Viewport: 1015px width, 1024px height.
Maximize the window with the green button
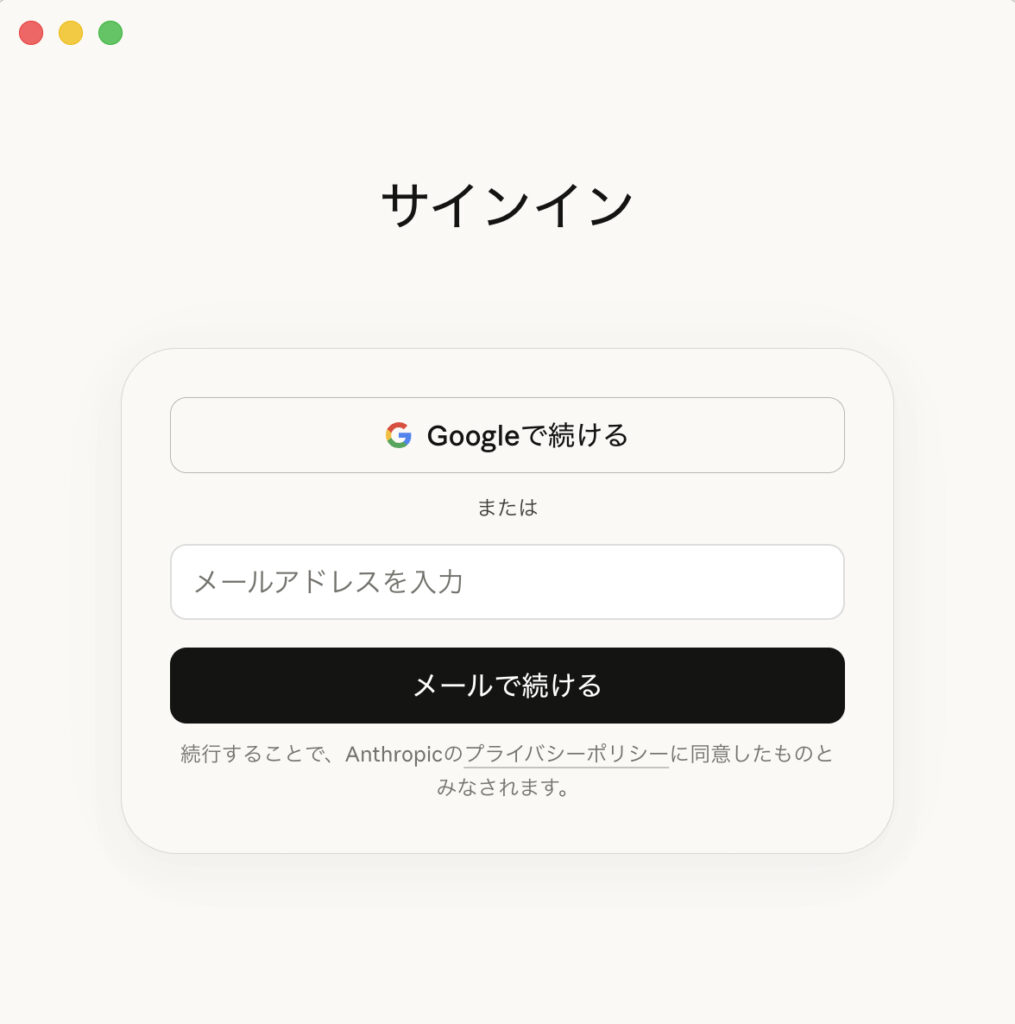pos(110,33)
